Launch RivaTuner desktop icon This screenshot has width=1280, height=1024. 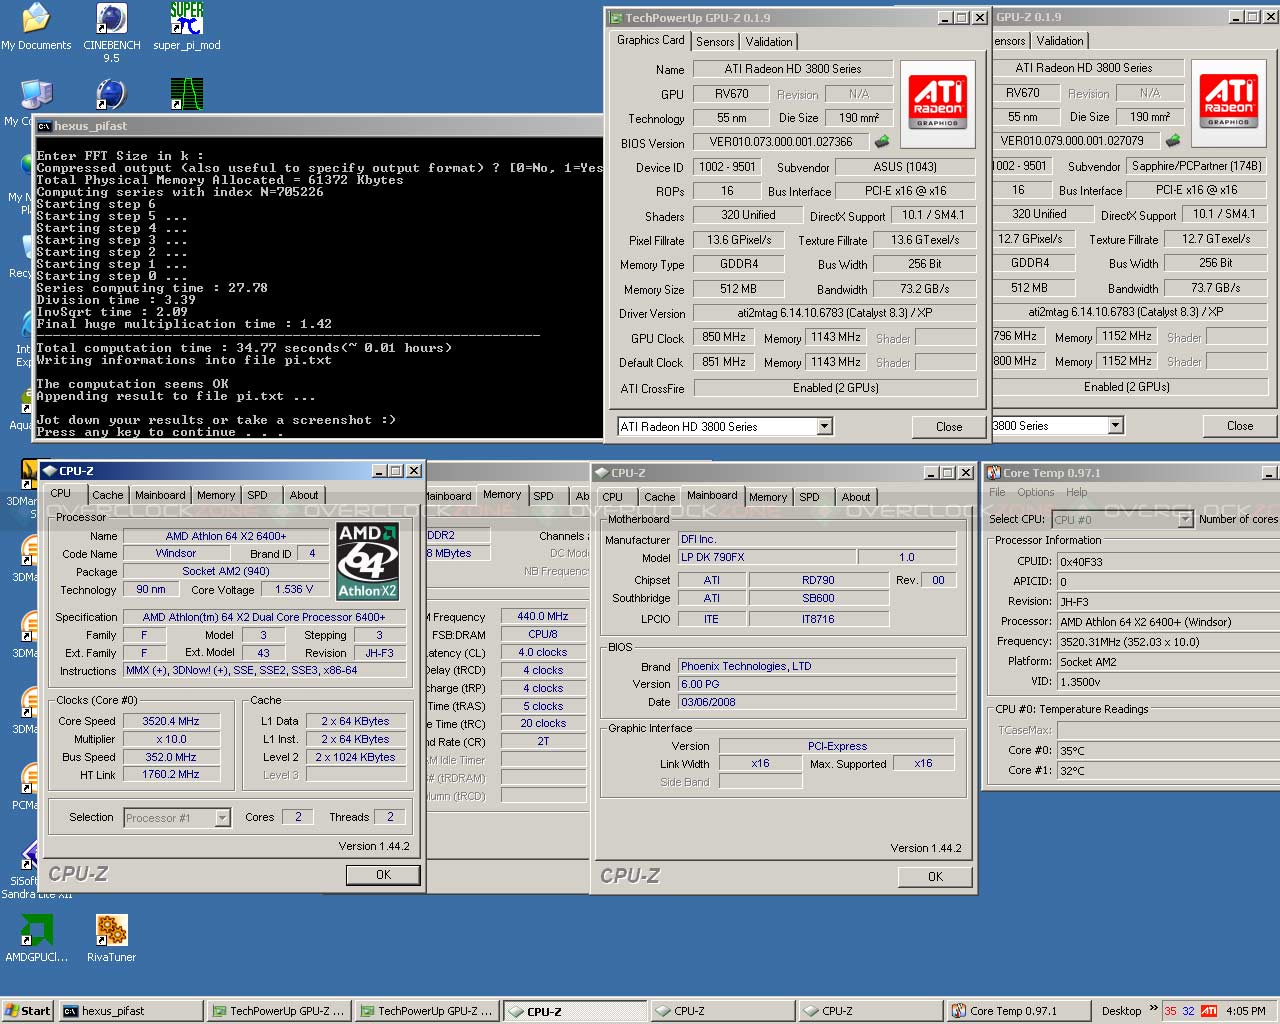(111, 939)
